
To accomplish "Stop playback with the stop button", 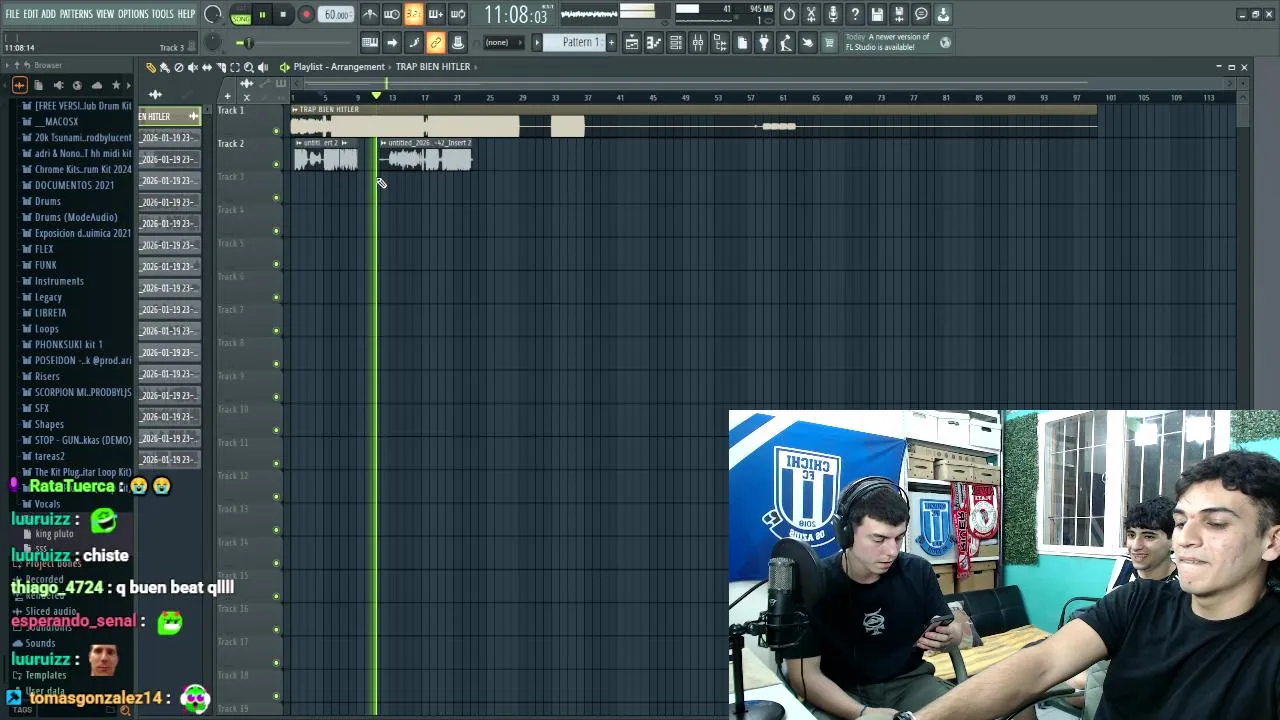I will pyautogui.click(x=283, y=15).
